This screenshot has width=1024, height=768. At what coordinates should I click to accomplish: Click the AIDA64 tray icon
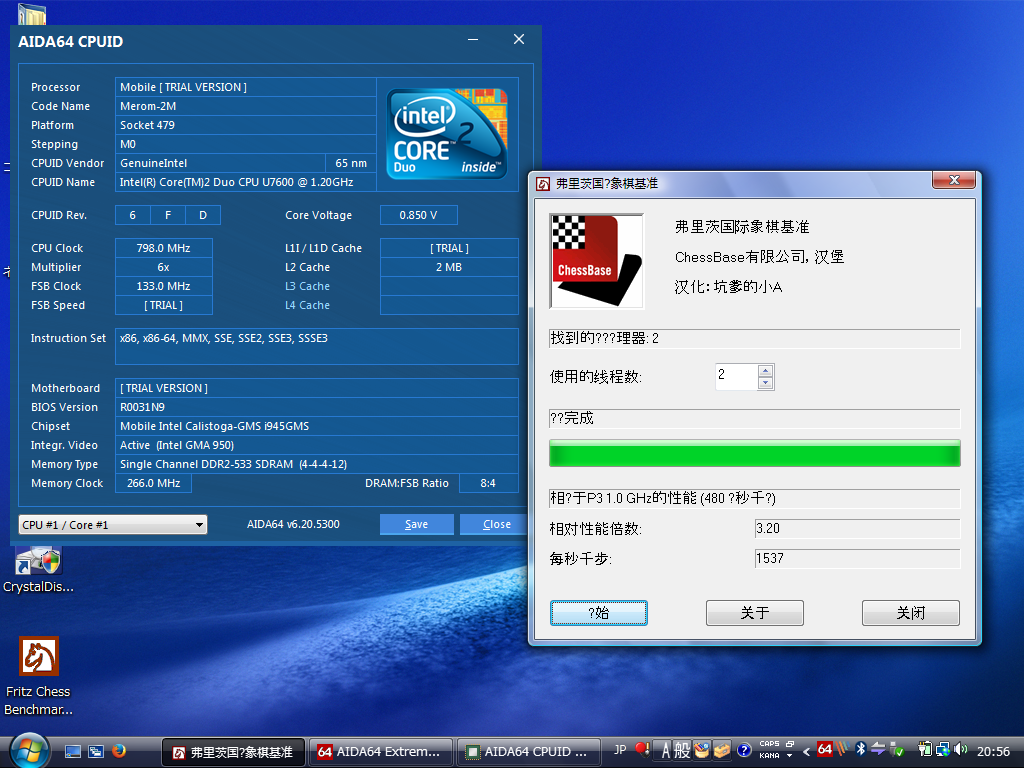(x=825, y=750)
